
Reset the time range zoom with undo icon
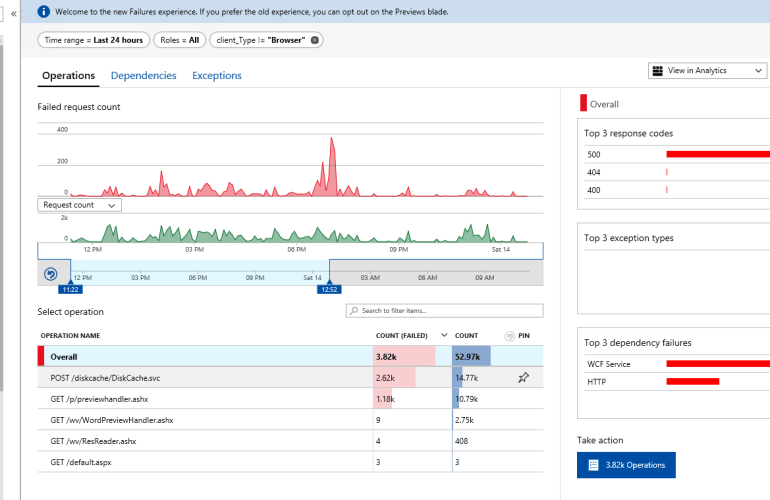[x=51, y=274]
